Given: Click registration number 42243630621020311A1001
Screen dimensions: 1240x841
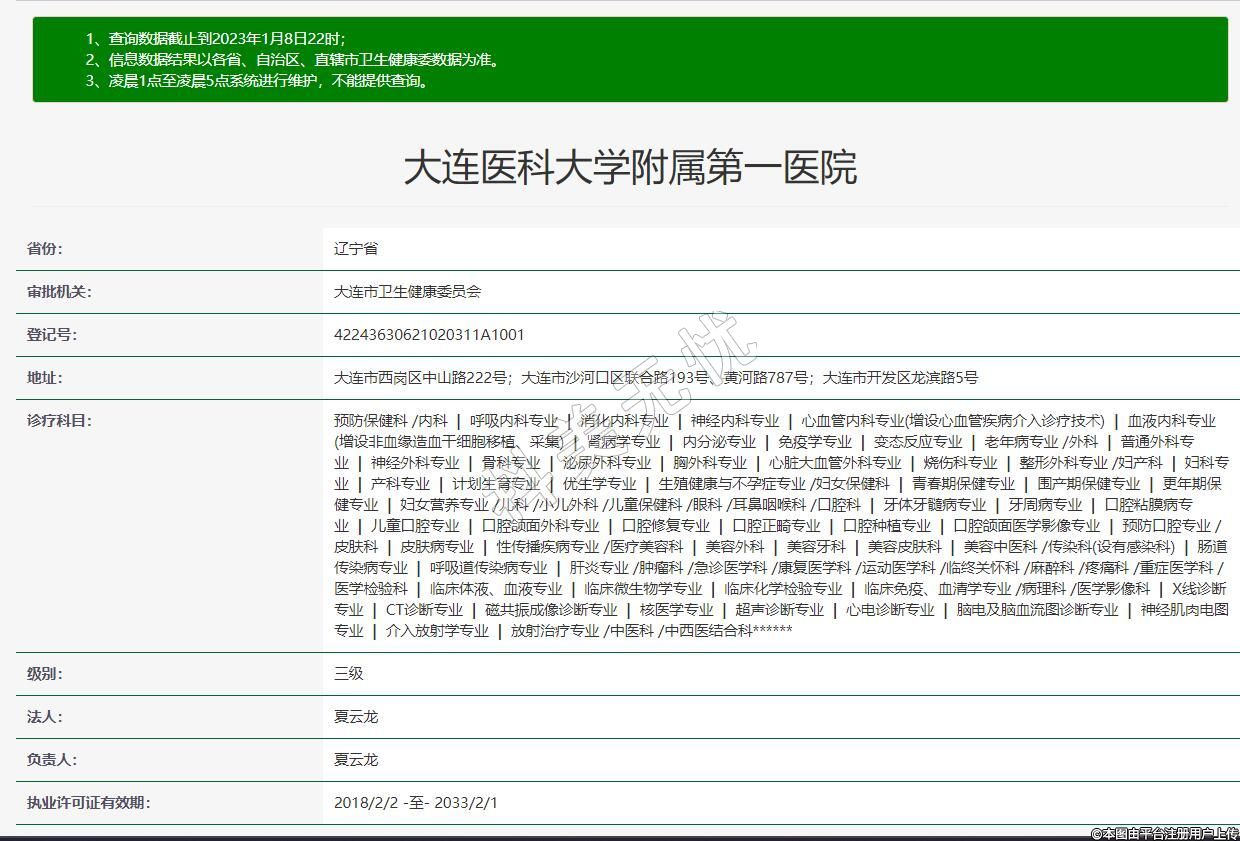Looking at the screenshot, I should point(429,335).
